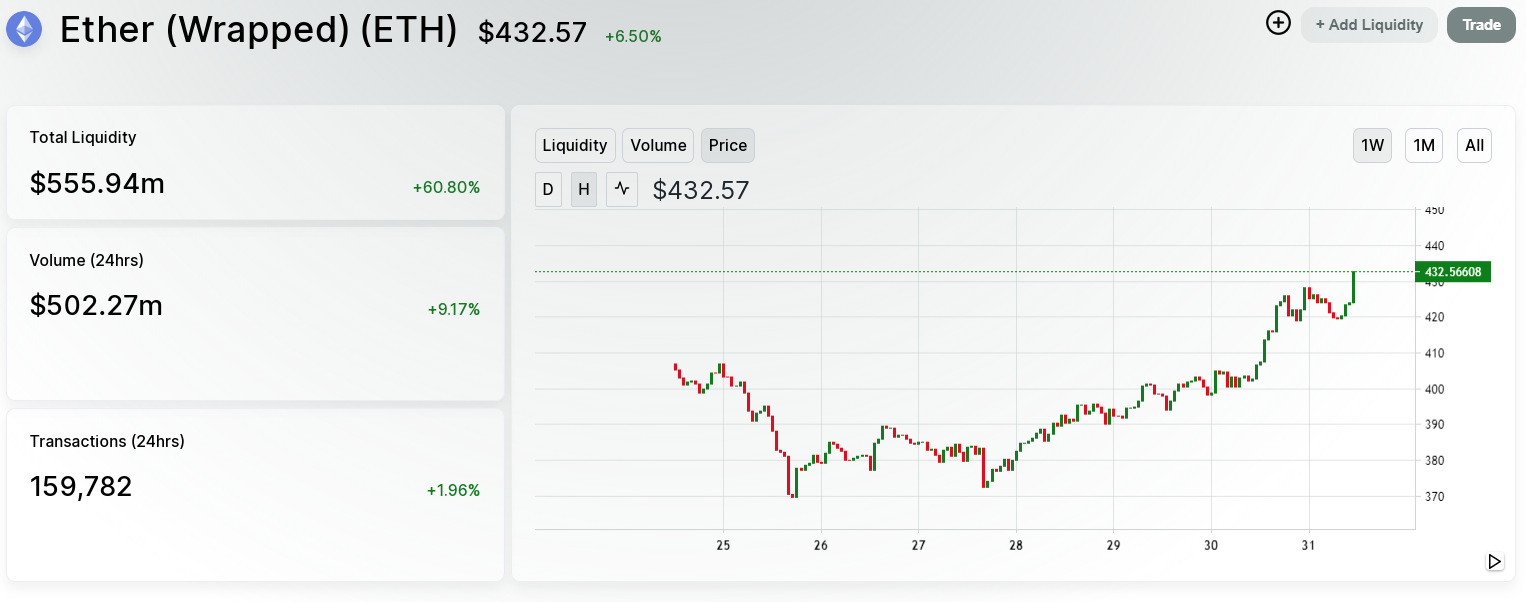Open Add Liquidity
The image size is (1526, 602).
(1369, 25)
